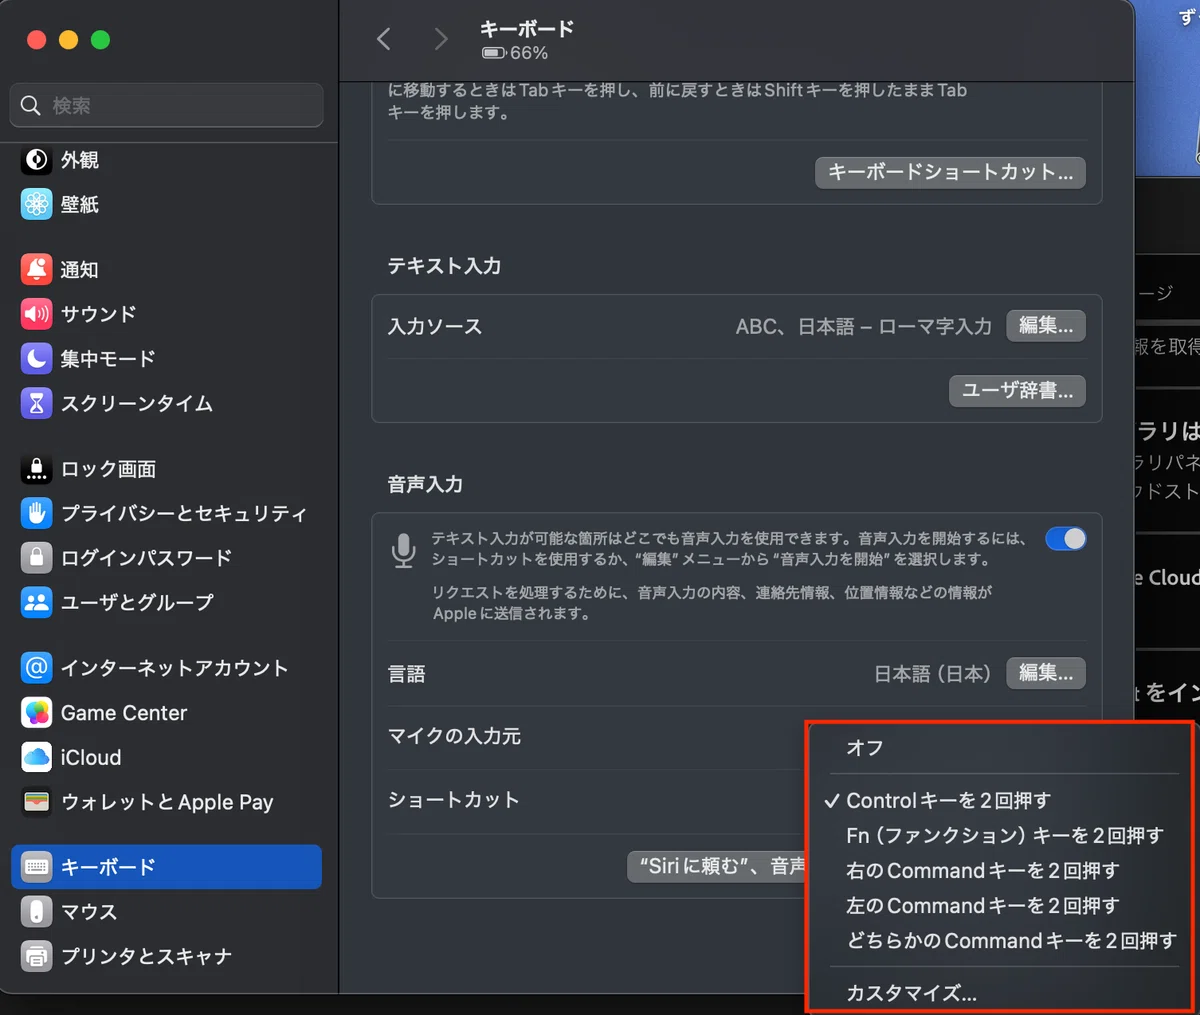Open ロック画面 lock screen icon
The width and height of the screenshot is (1200, 1015).
pyautogui.click(x=37, y=468)
